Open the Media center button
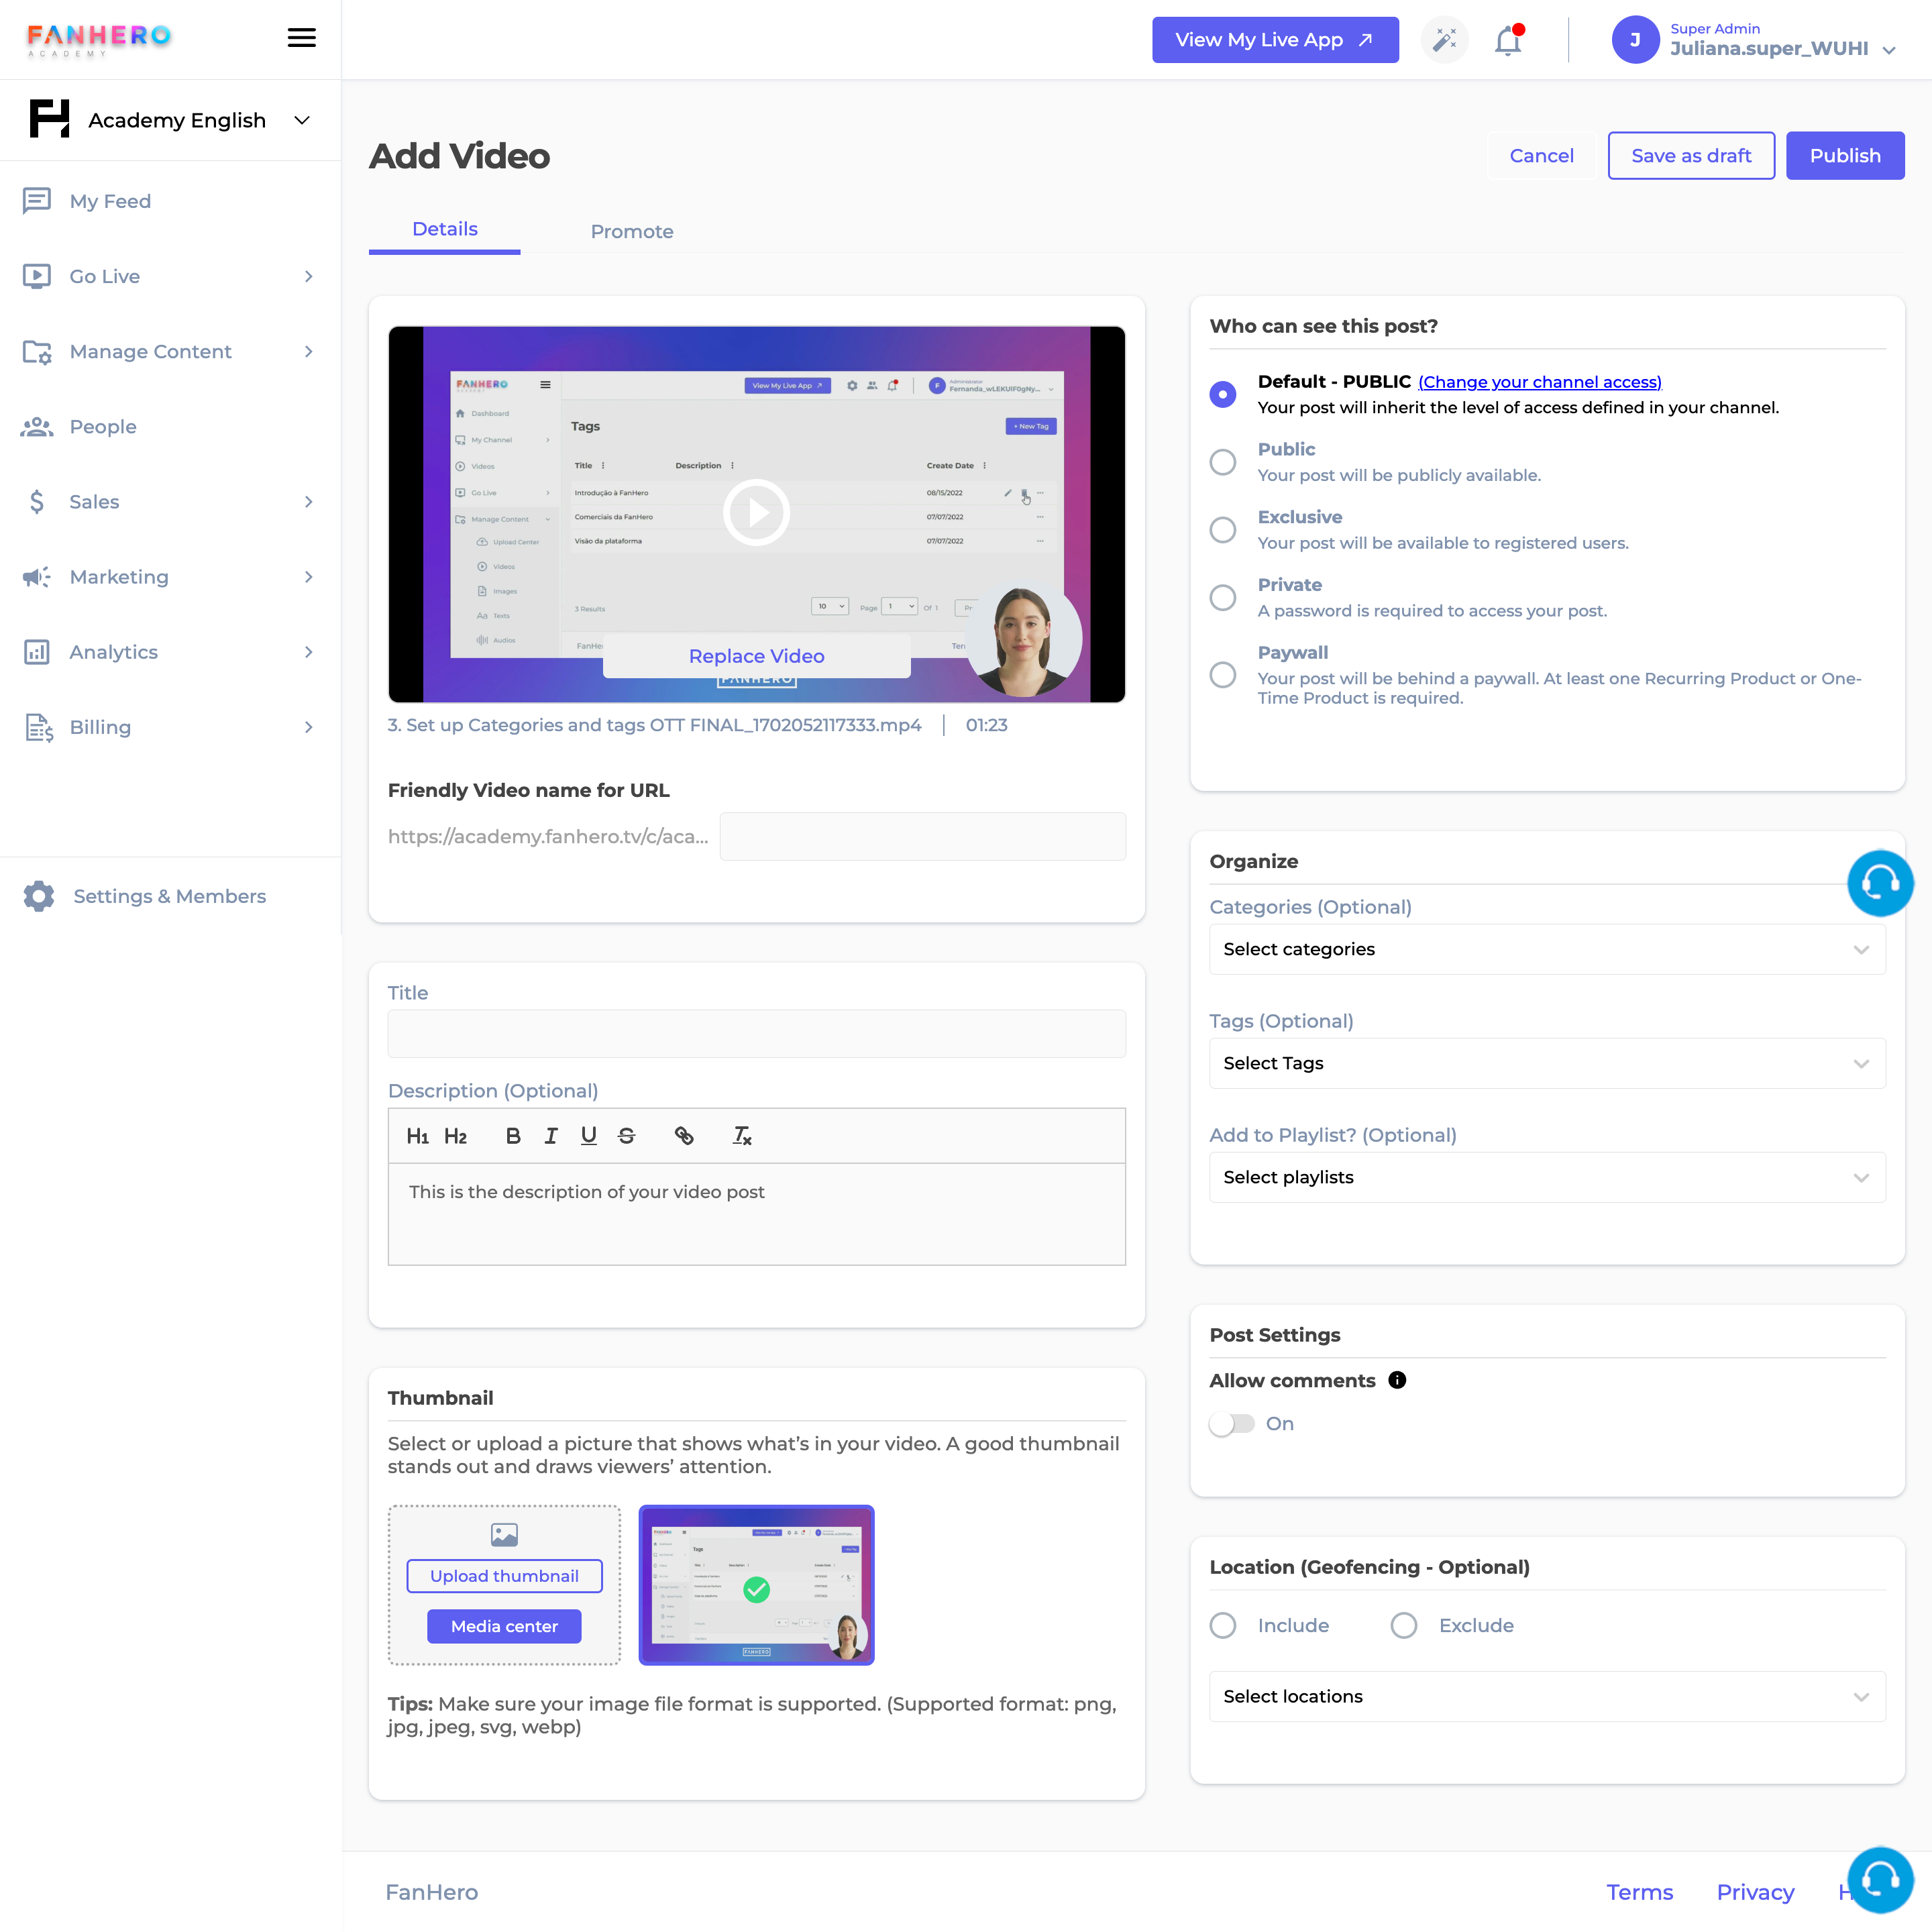1932x1932 pixels. click(x=504, y=1626)
